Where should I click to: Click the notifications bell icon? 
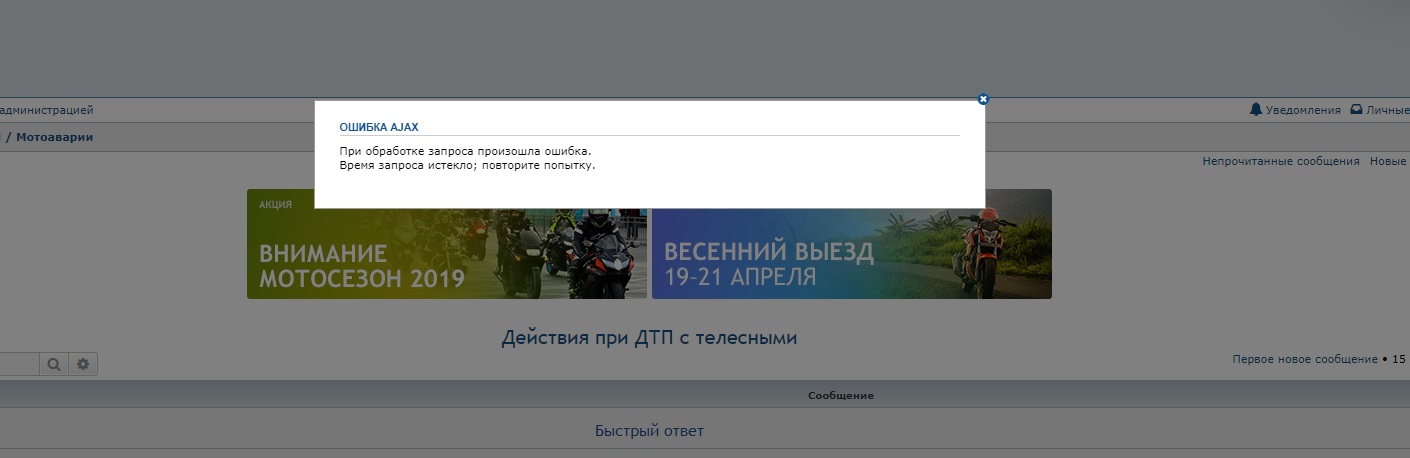tap(1255, 110)
